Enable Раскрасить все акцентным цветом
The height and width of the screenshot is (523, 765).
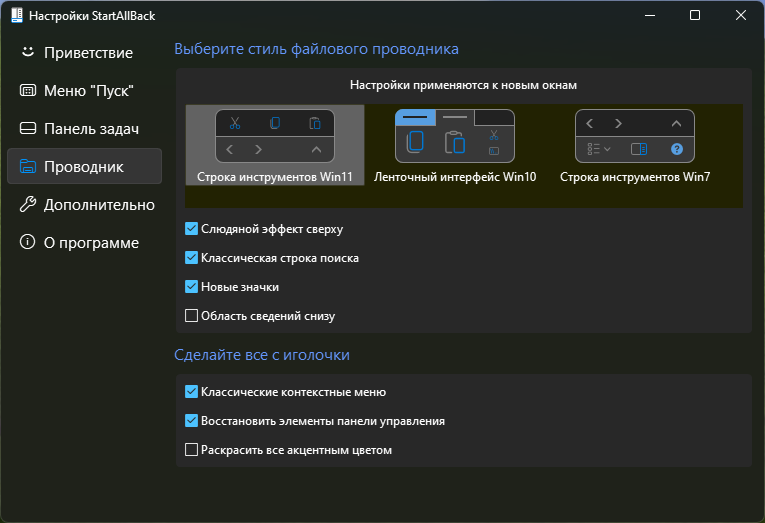(x=192, y=450)
